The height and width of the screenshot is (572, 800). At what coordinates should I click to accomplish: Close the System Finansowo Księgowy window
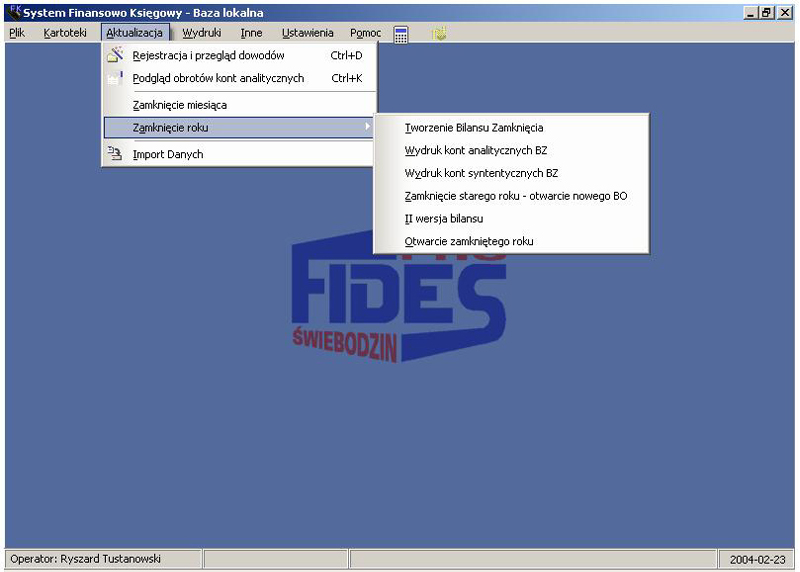click(785, 13)
